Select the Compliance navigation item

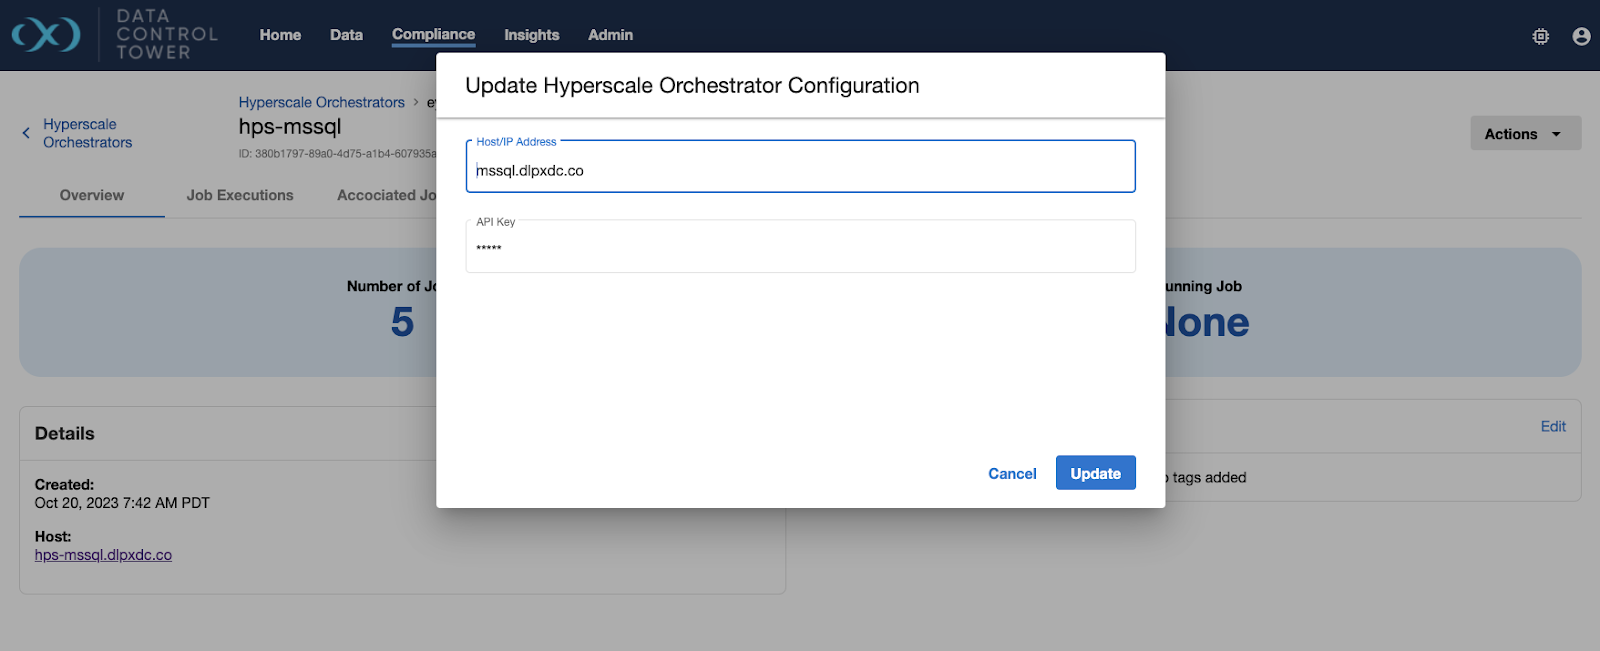click(433, 35)
